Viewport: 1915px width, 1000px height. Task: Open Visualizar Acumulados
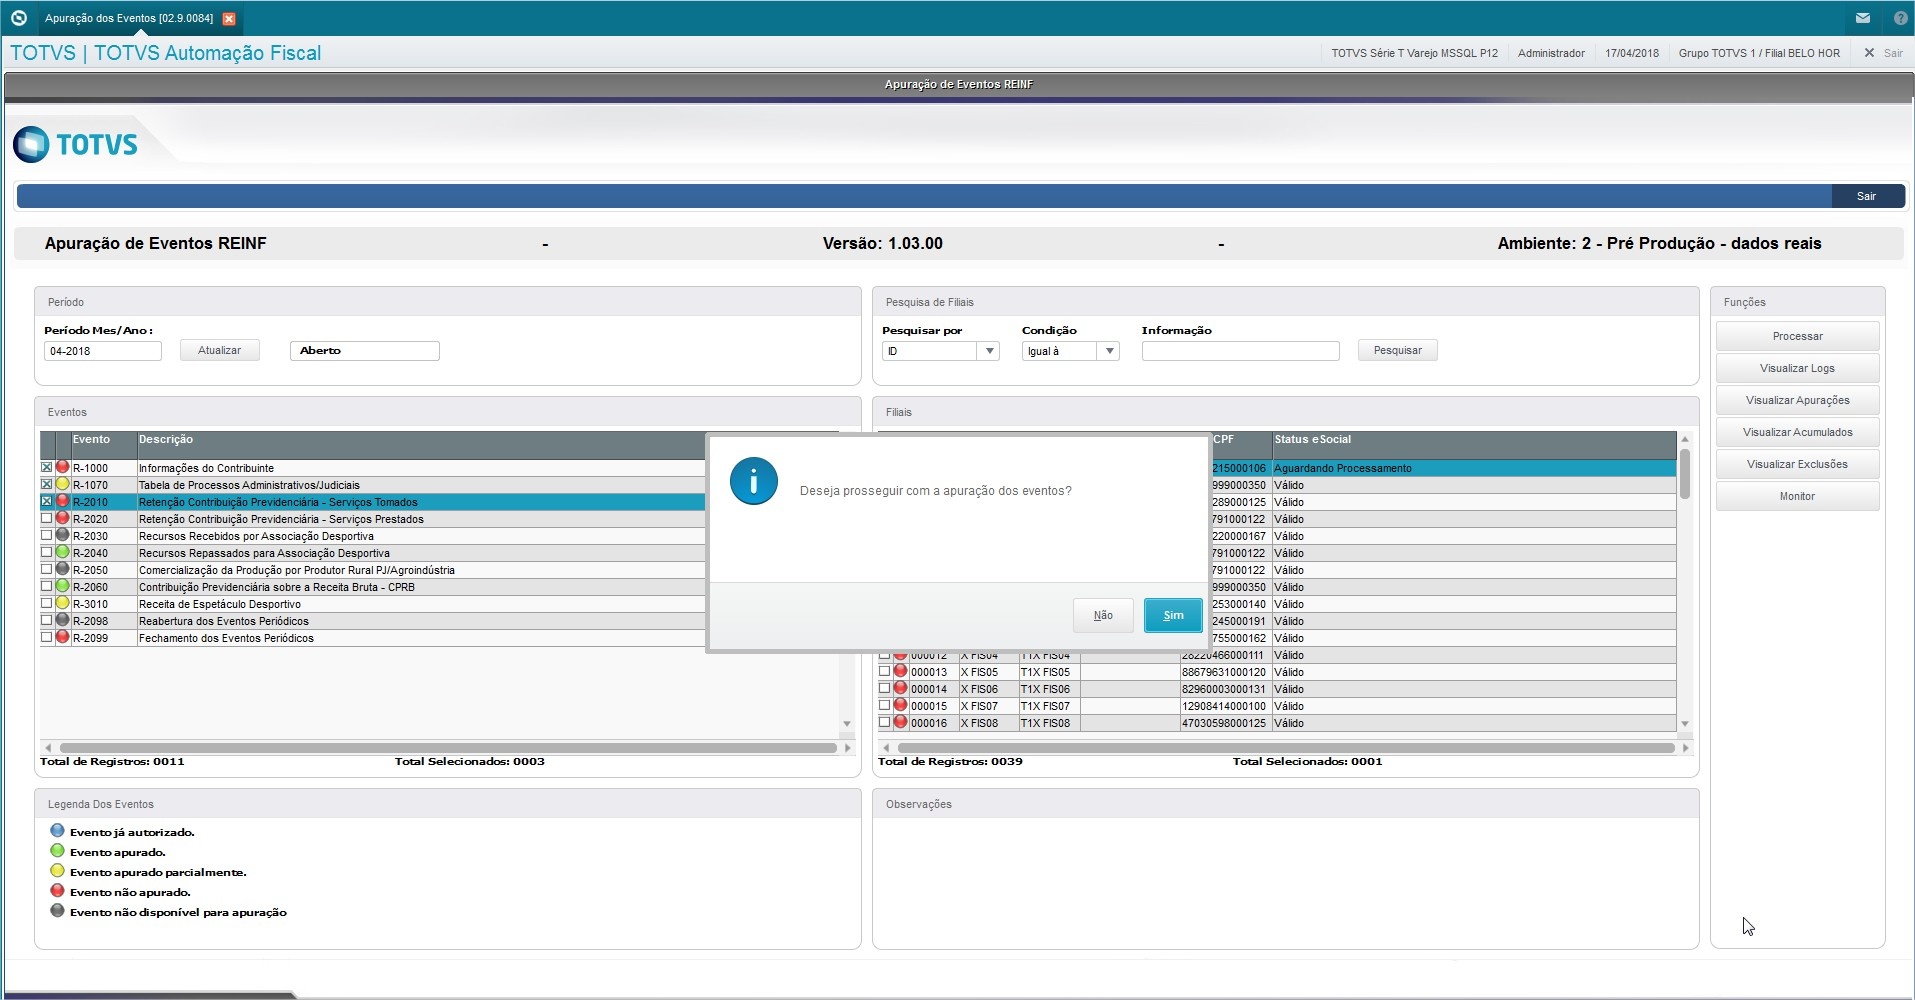(x=1797, y=432)
